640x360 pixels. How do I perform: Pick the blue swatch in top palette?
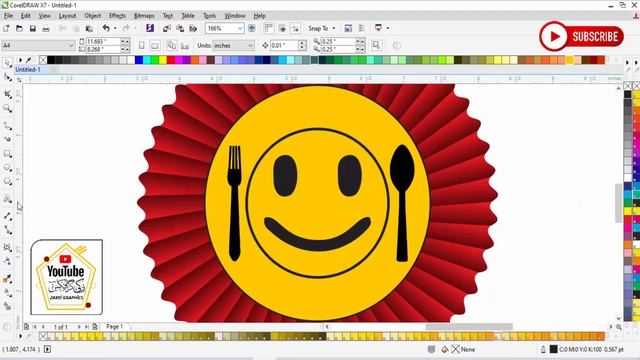pyautogui.click(x=139, y=60)
